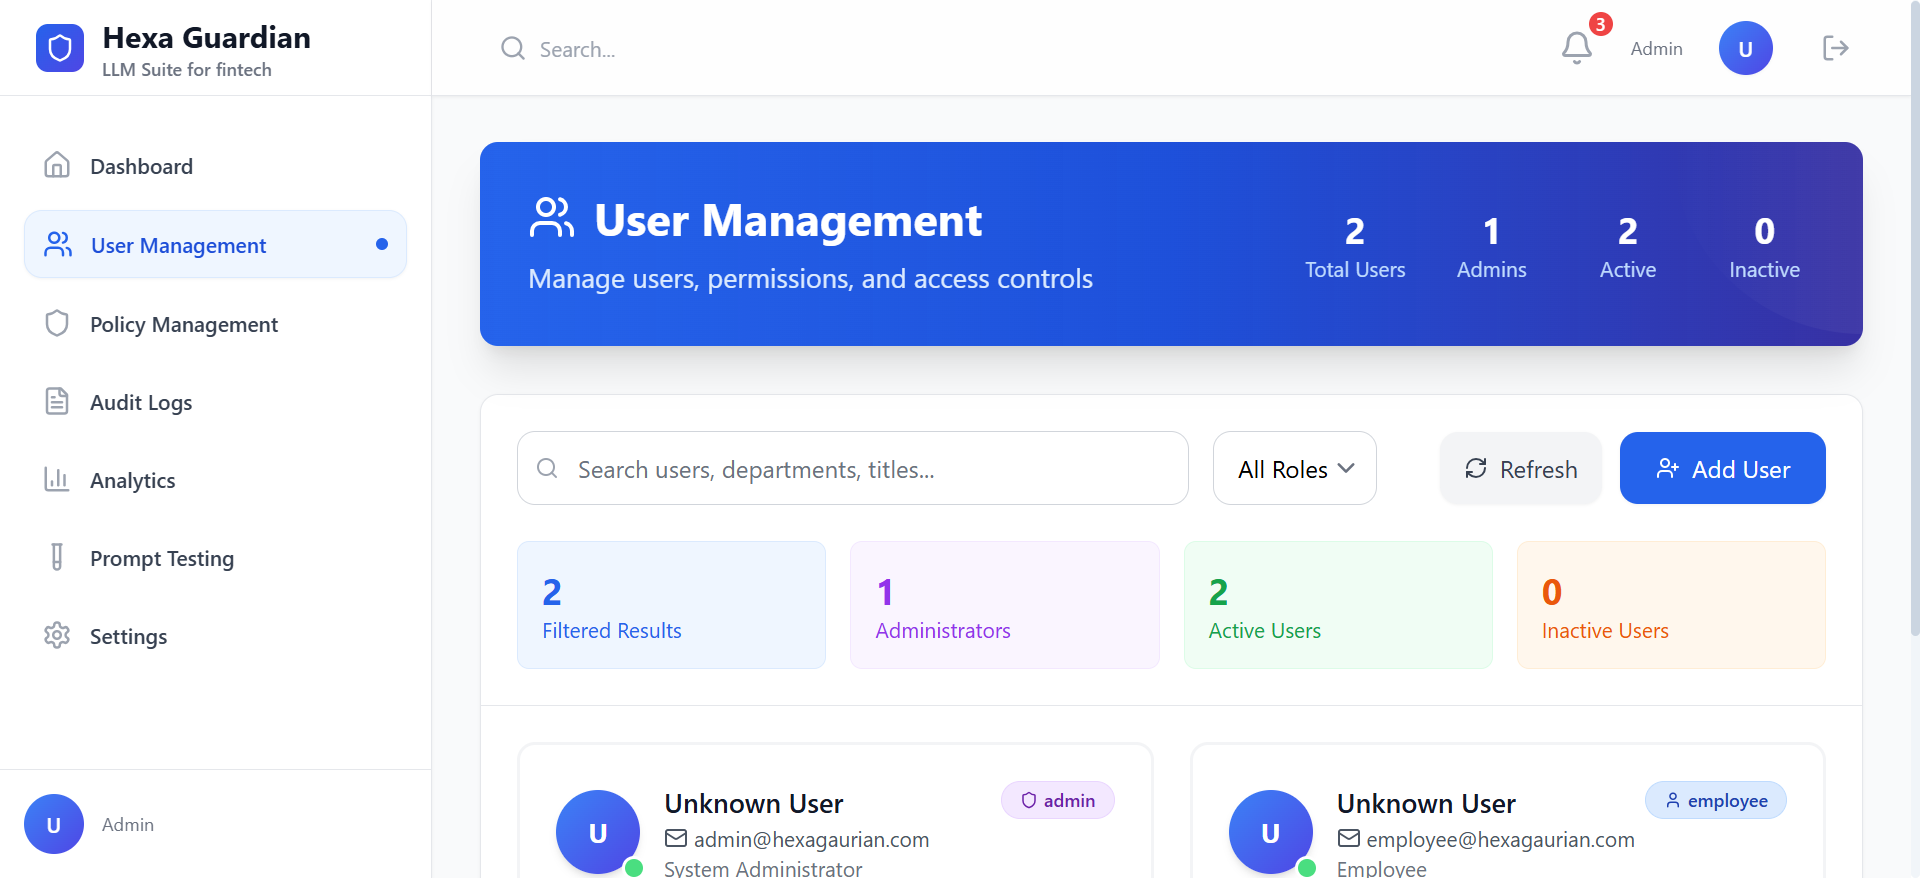
Task: Click the Analytics bar chart icon
Action: click(57, 480)
